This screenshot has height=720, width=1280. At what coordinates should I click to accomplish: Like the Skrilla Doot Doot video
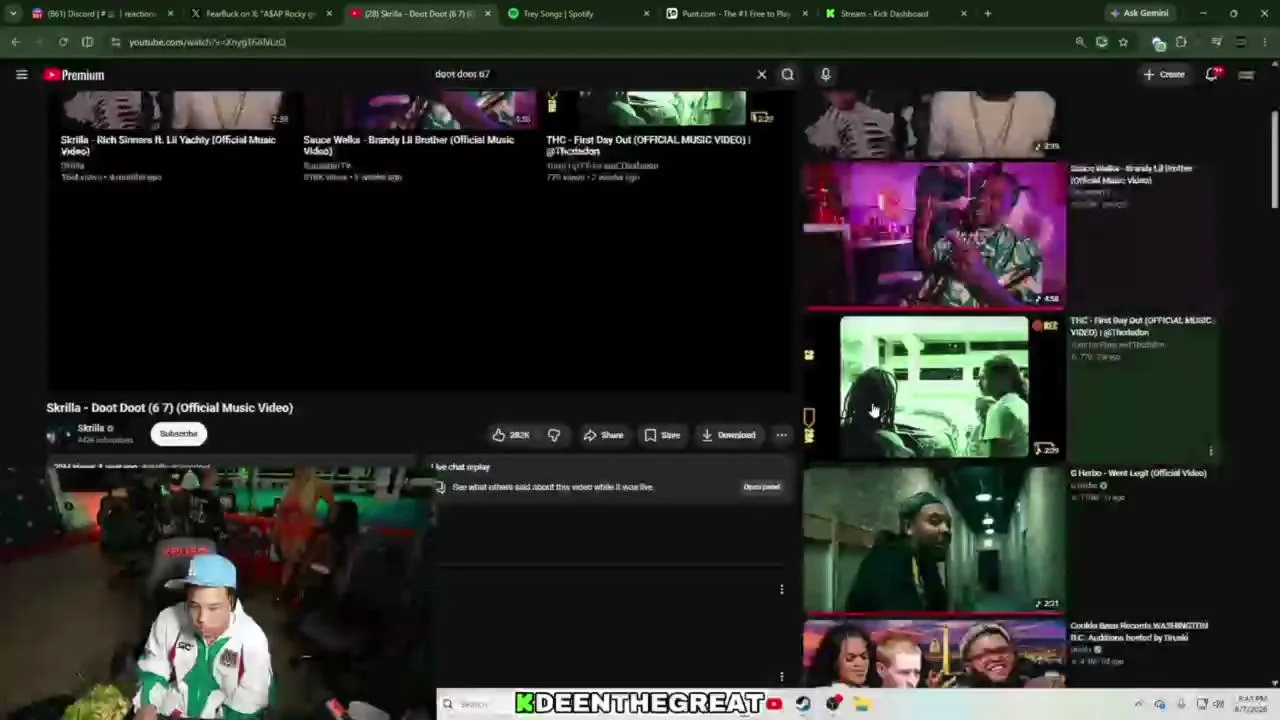(x=510, y=435)
